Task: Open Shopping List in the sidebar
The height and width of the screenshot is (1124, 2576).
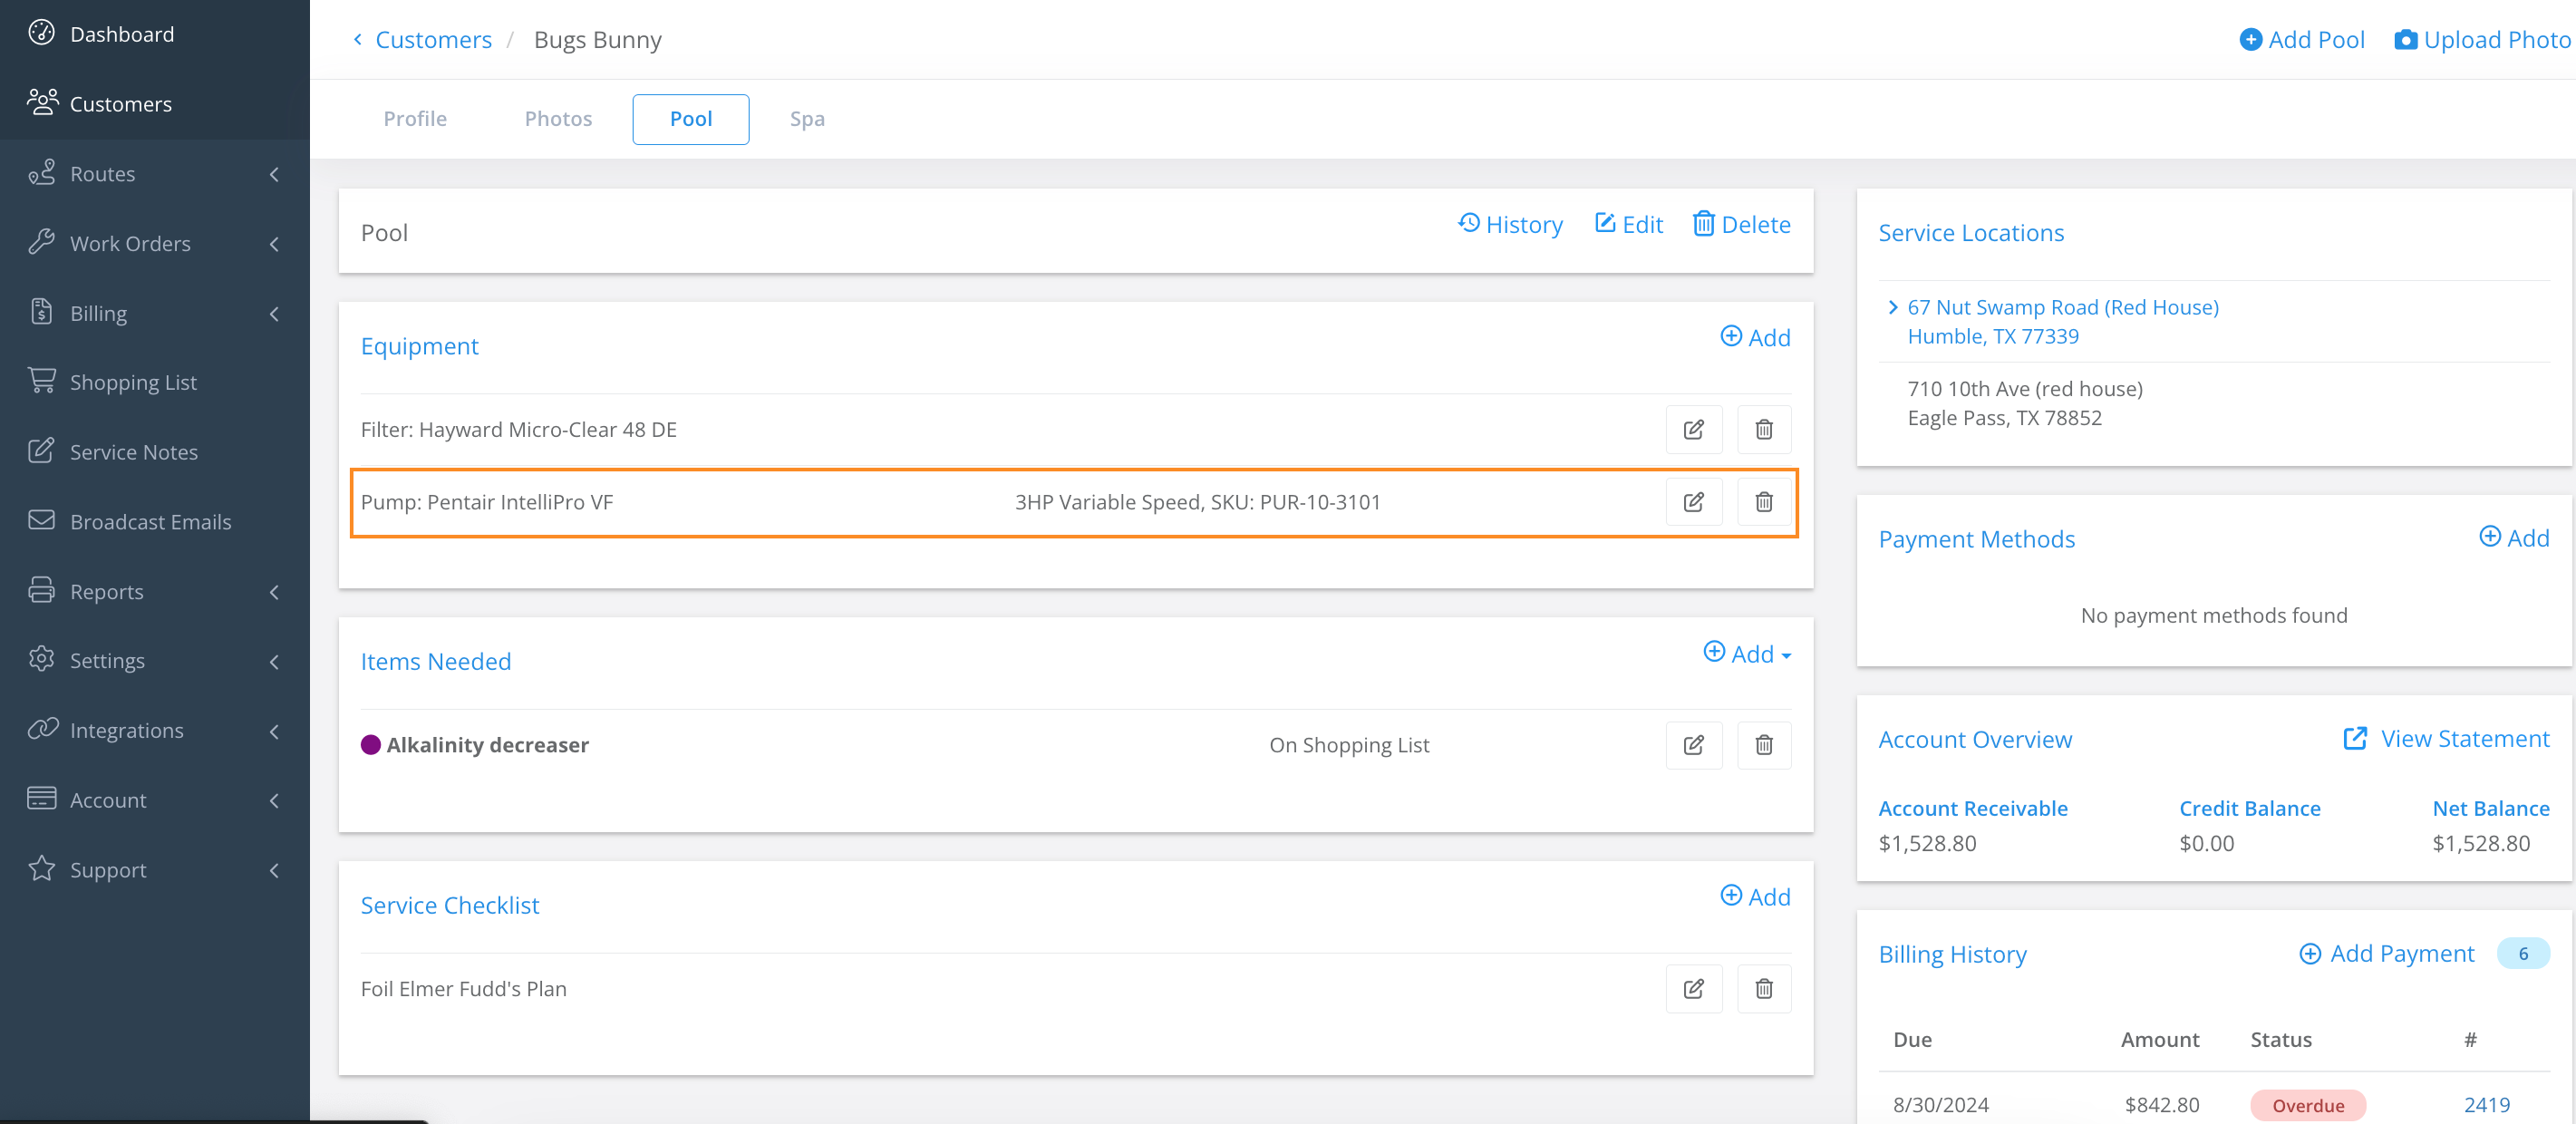Action: point(133,382)
